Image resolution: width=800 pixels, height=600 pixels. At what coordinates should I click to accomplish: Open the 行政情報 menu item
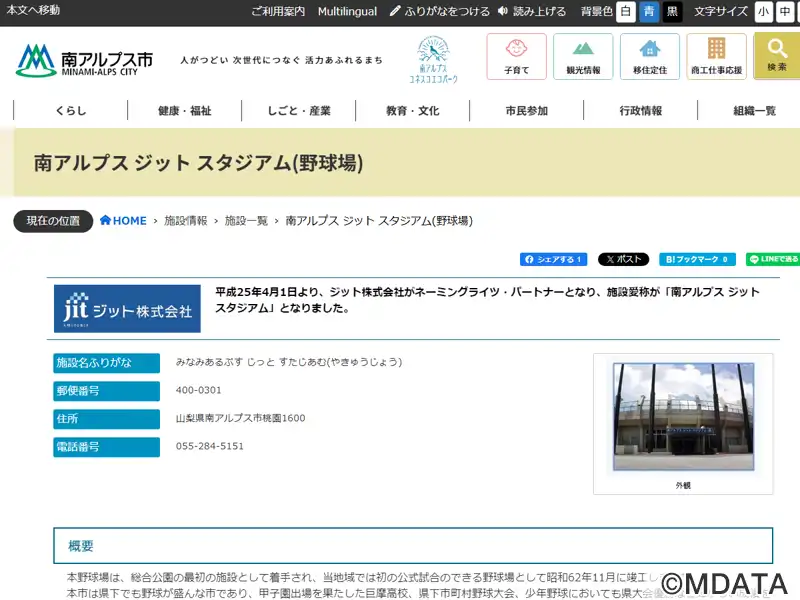tap(641, 111)
